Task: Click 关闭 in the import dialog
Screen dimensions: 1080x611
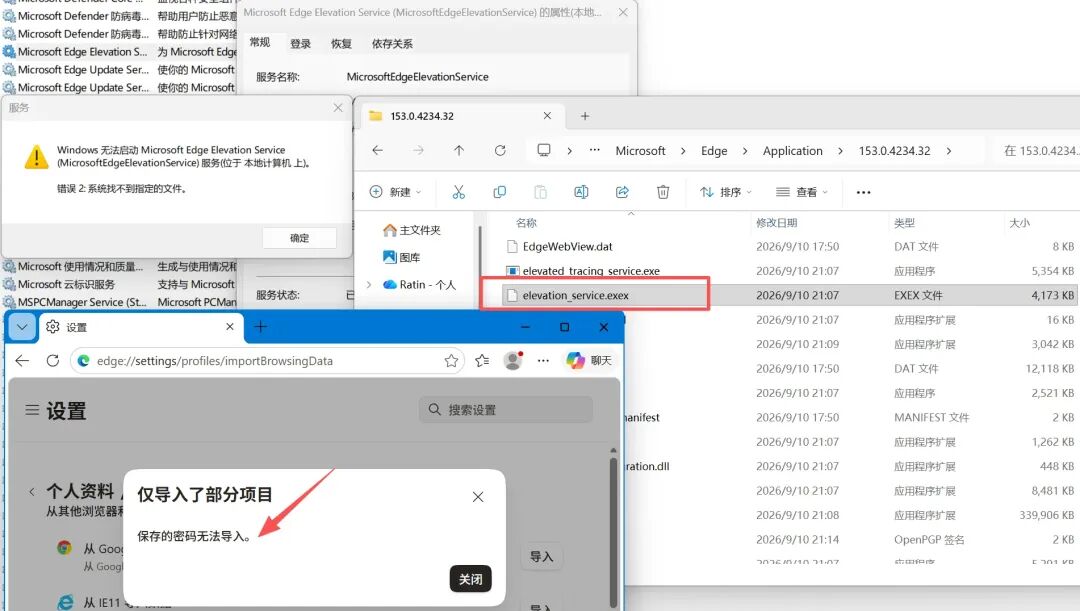Action: click(x=470, y=579)
